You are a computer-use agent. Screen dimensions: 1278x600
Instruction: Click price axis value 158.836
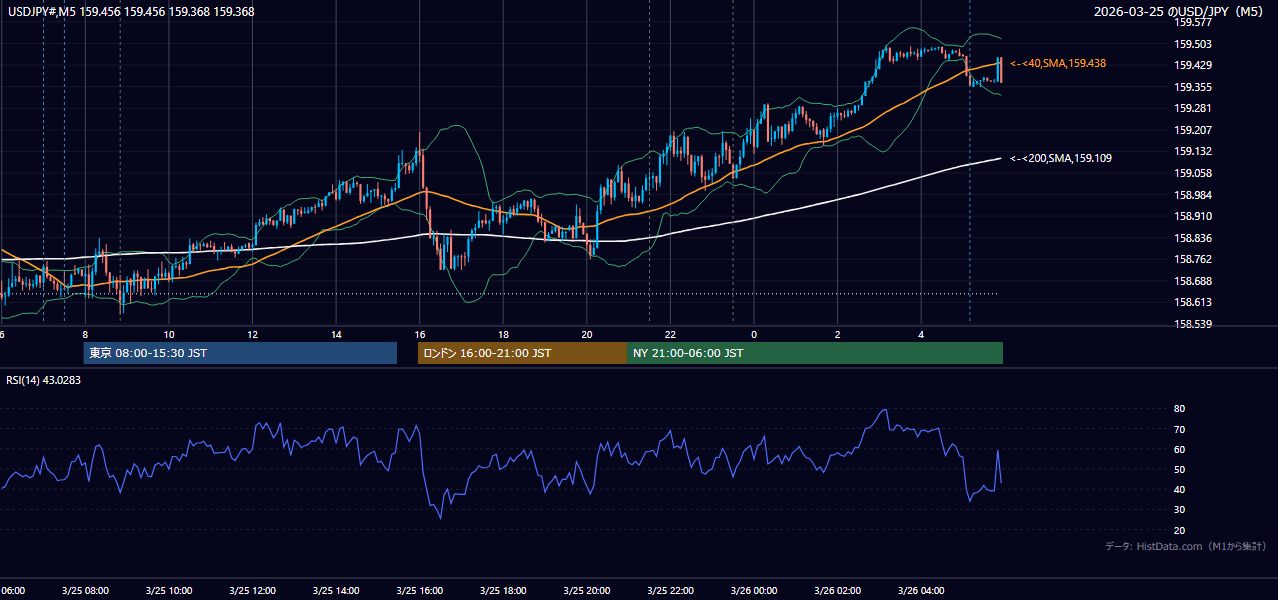[1193, 238]
